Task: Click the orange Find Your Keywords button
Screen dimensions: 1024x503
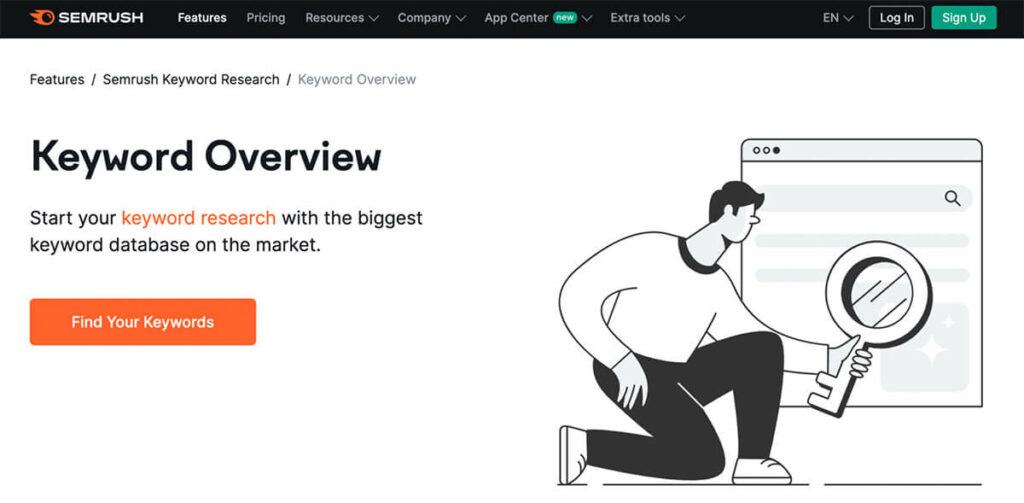Action: [x=143, y=322]
